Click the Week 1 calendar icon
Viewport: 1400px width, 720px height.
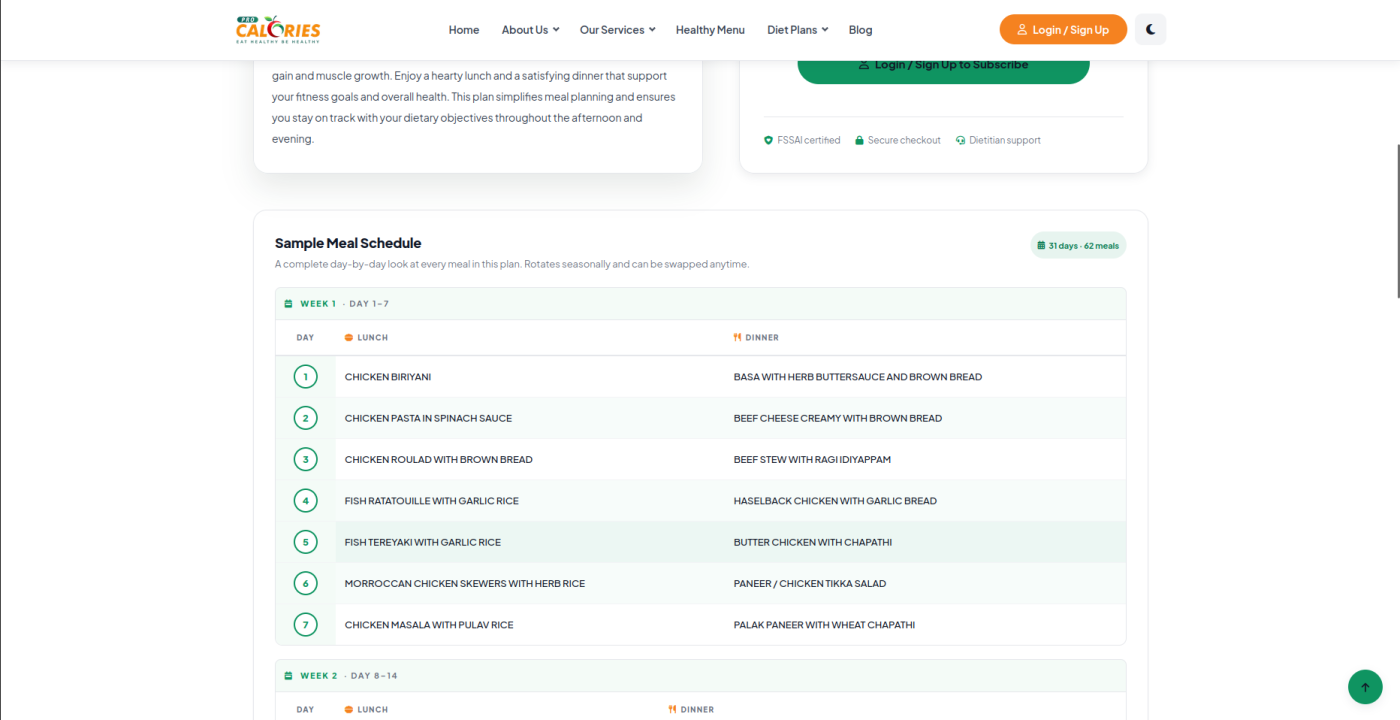tap(289, 304)
